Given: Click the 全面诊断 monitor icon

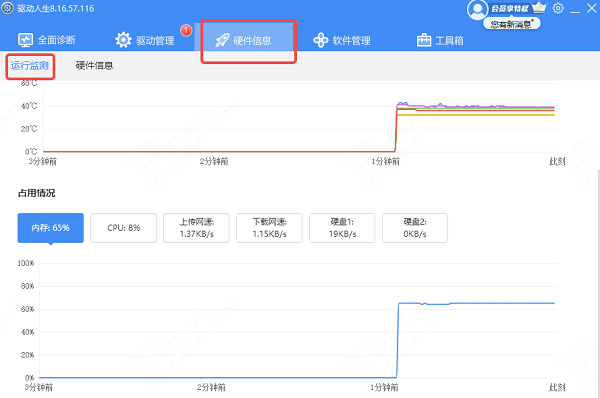Looking at the screenshot, I should click(26, 40).
